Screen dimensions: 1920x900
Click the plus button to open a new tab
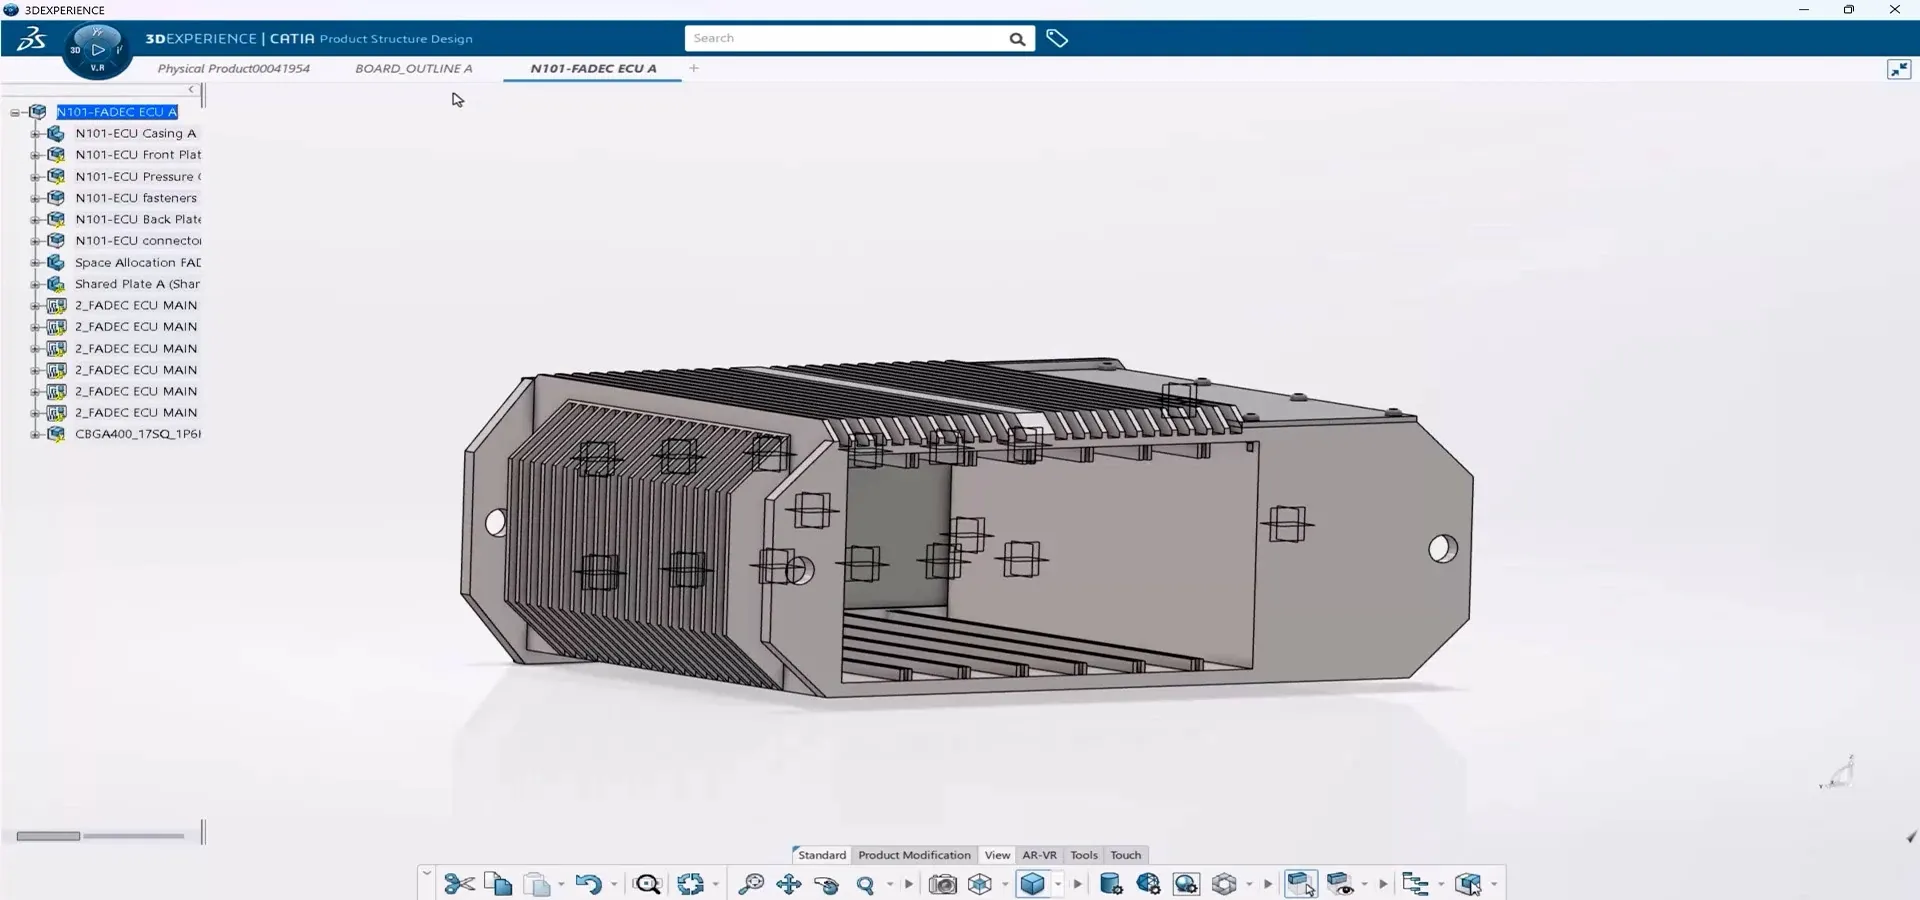click(693, 68)
